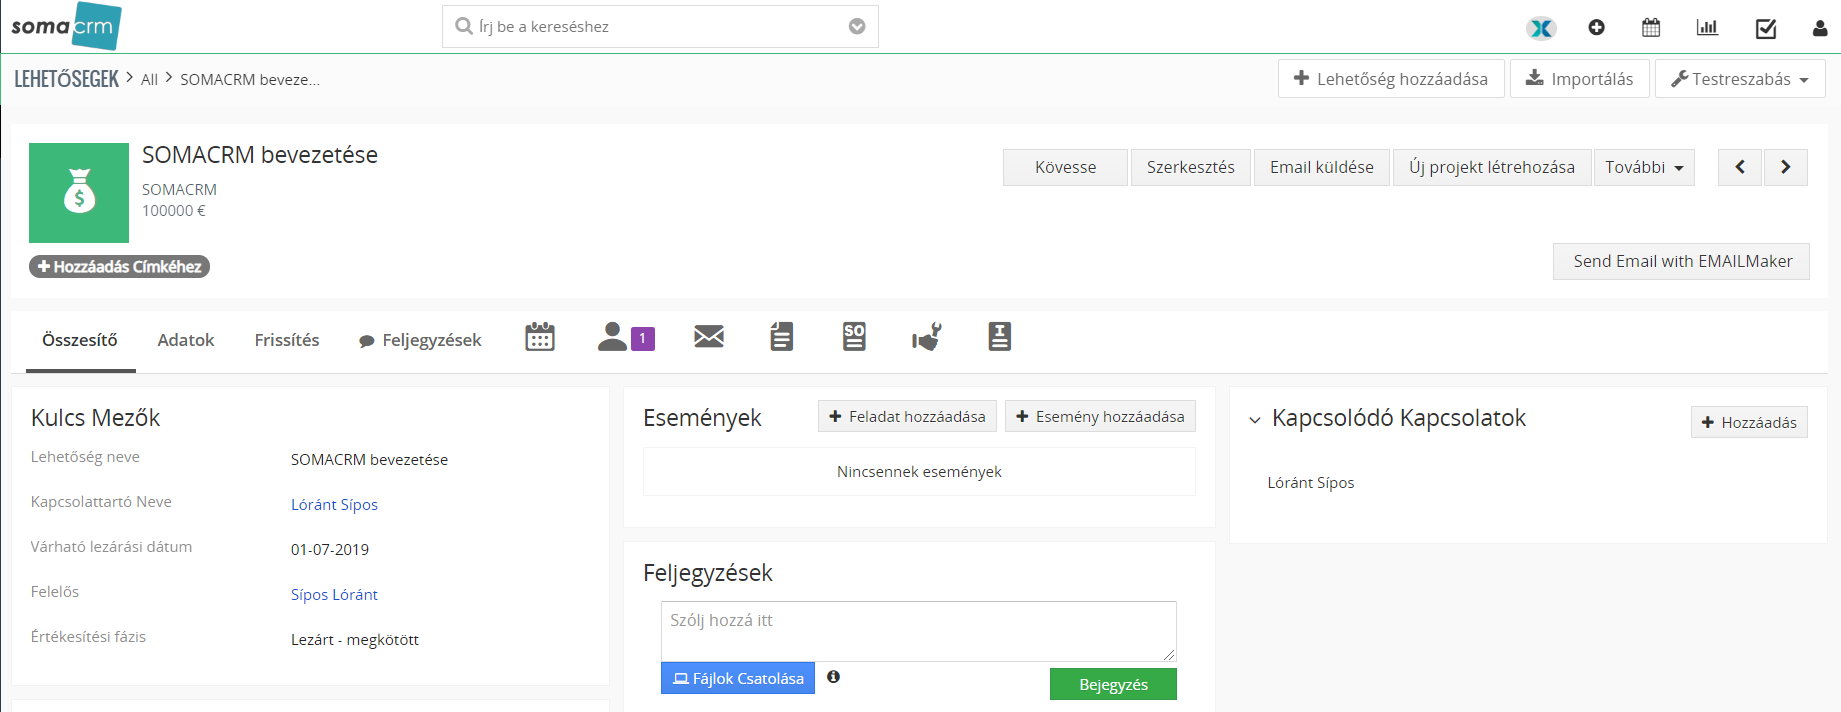Click the 100000 € amount text
Screen dimensions: 1841x712
pyautogui.click(x=174, y=210)
